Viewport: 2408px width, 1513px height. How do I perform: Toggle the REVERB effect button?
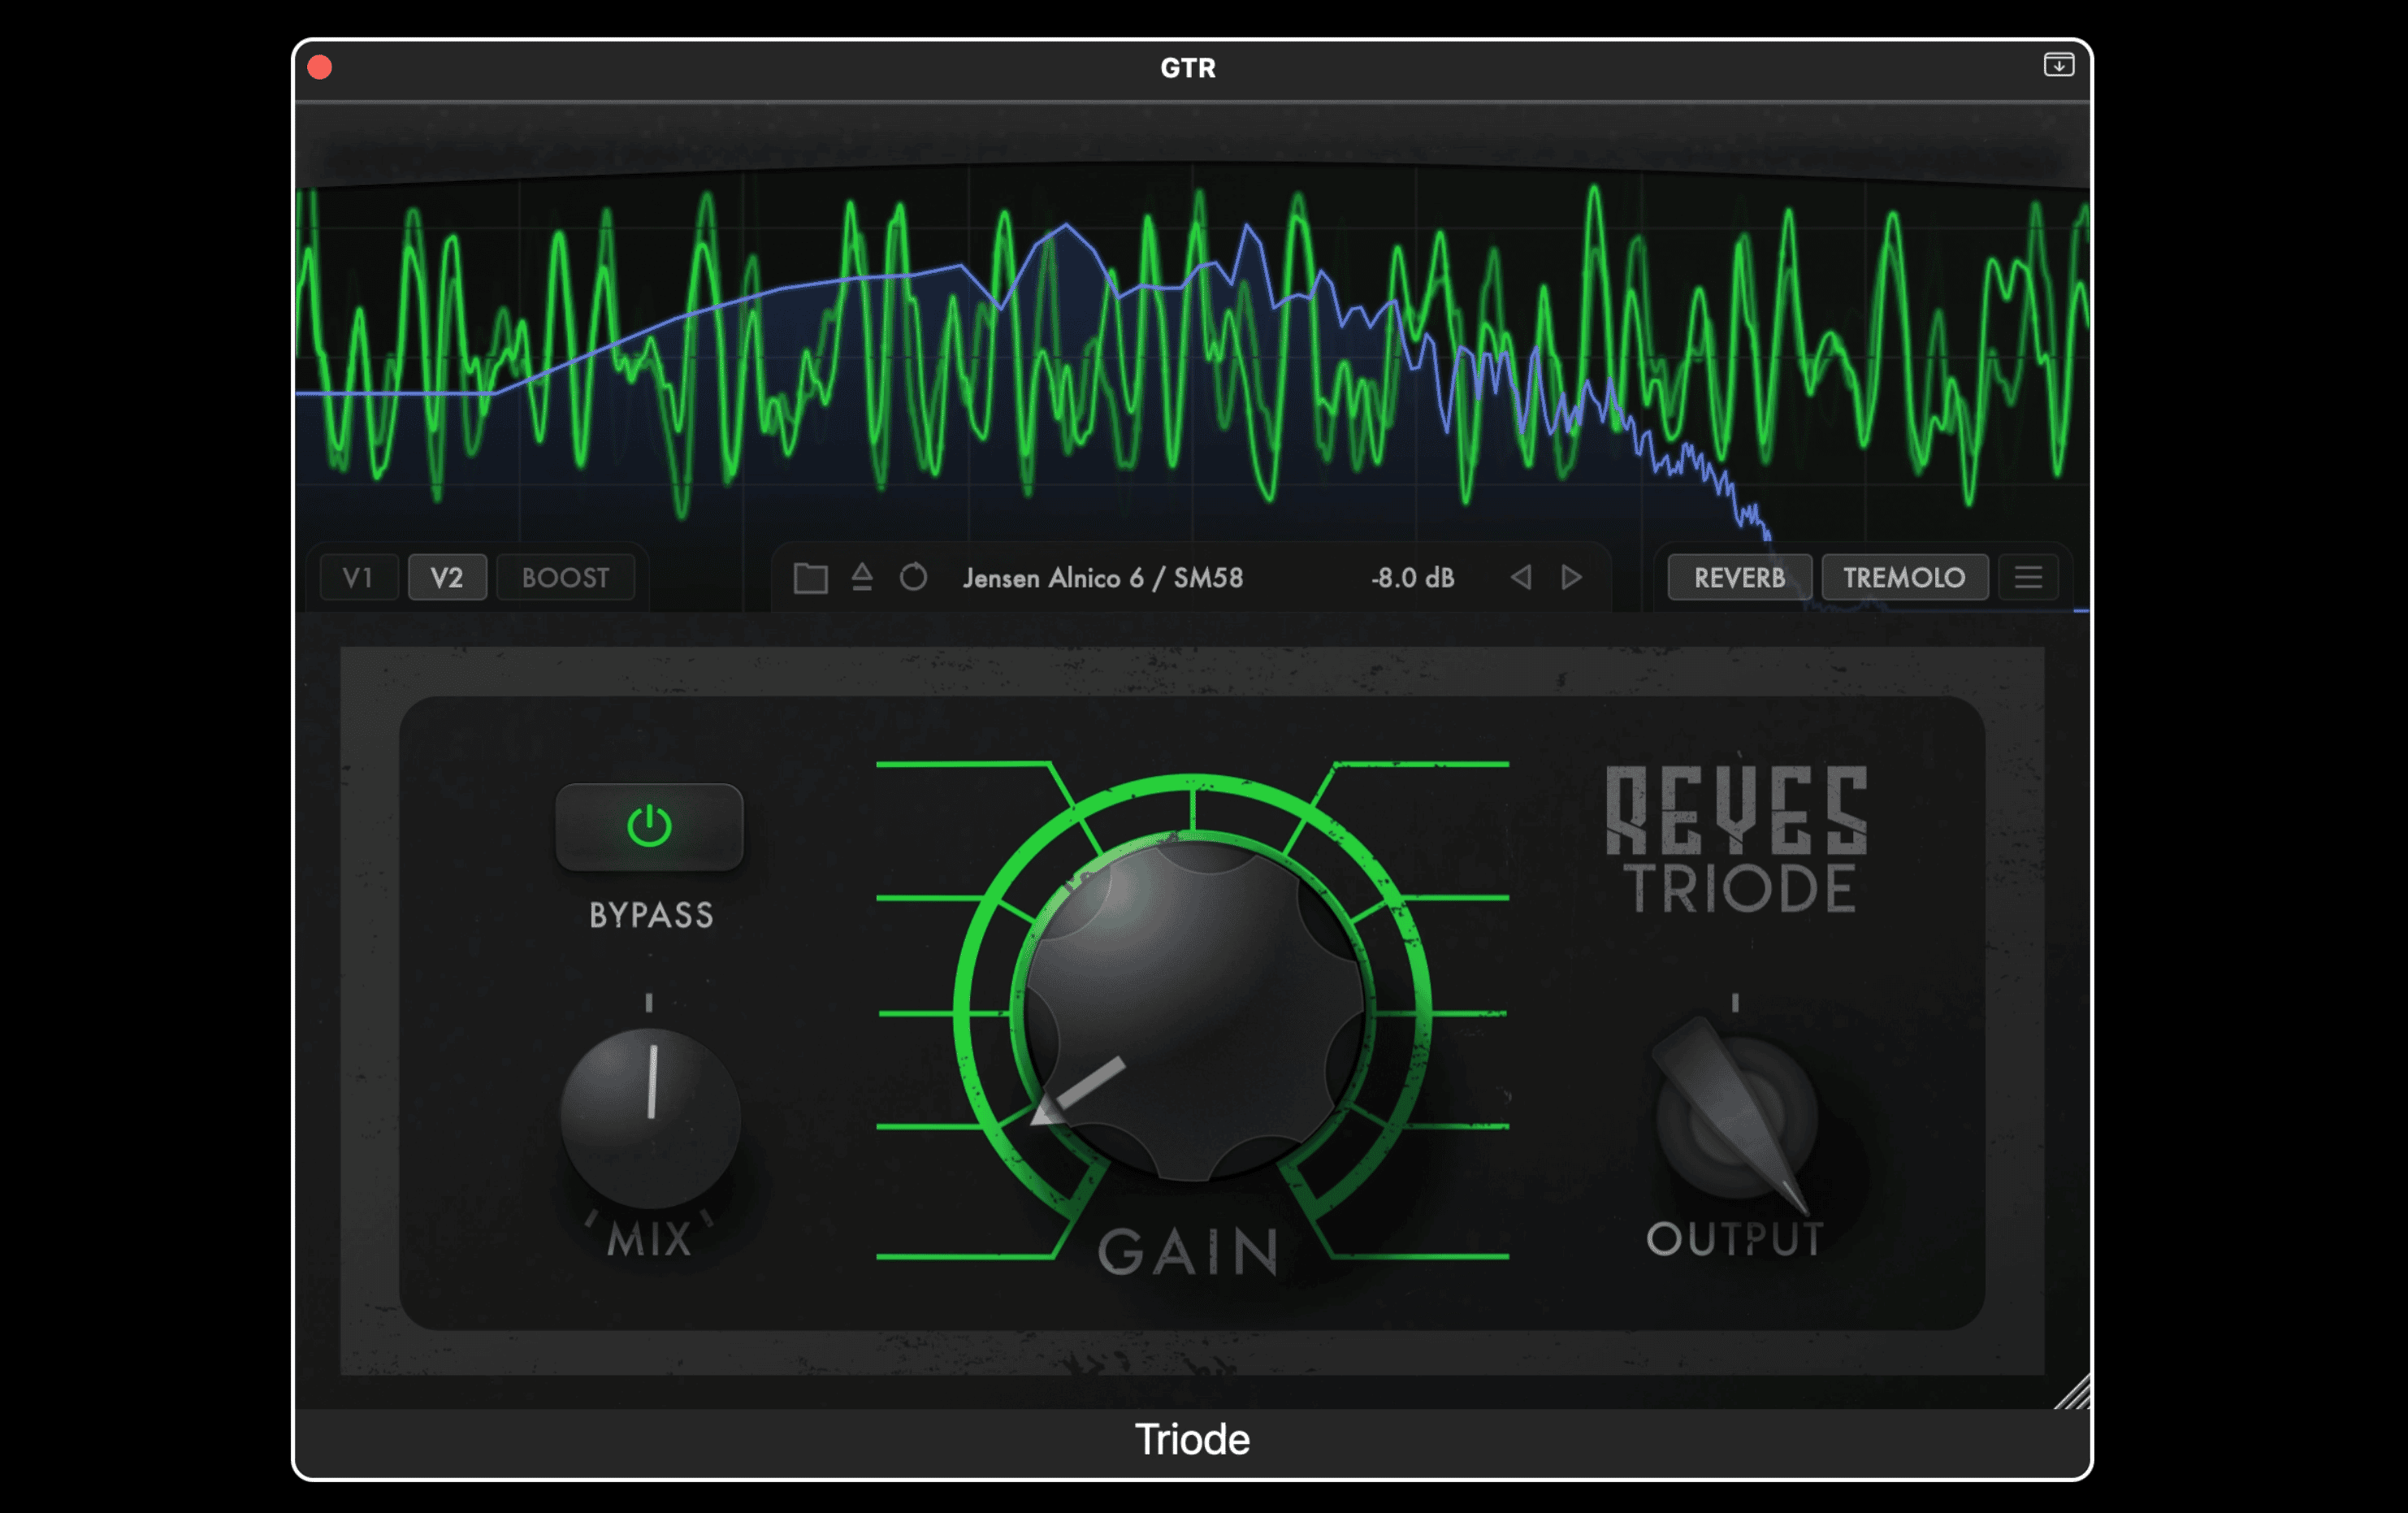click(x=1739, y=577)
